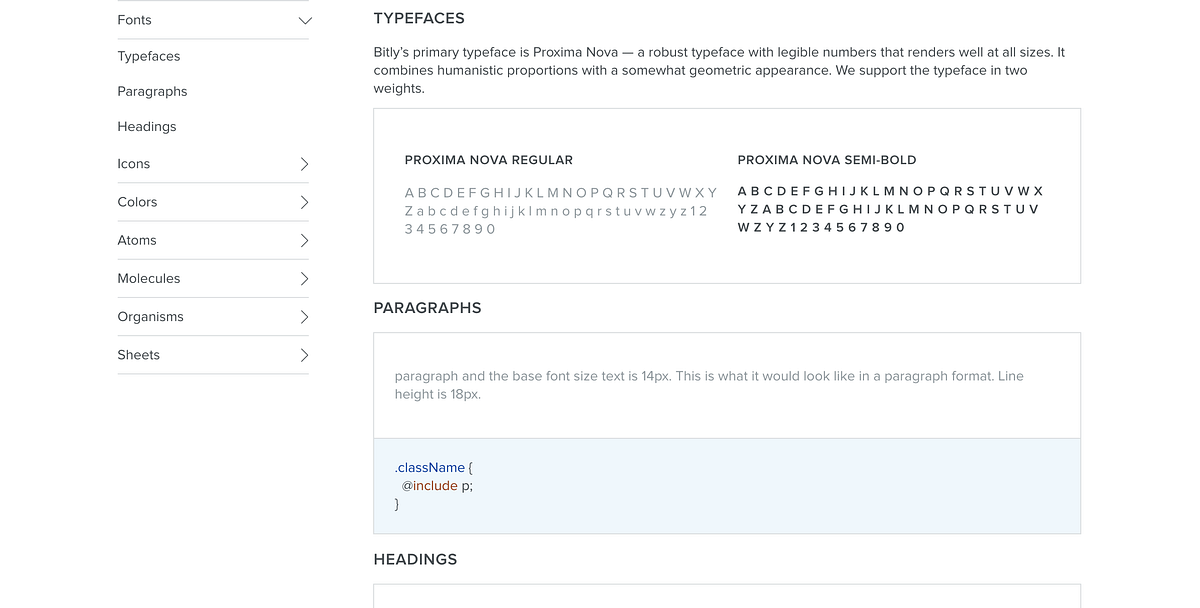Expand the Molecules section arrow
This screenshot has width=1200, height=608.
tap(305, 279)
